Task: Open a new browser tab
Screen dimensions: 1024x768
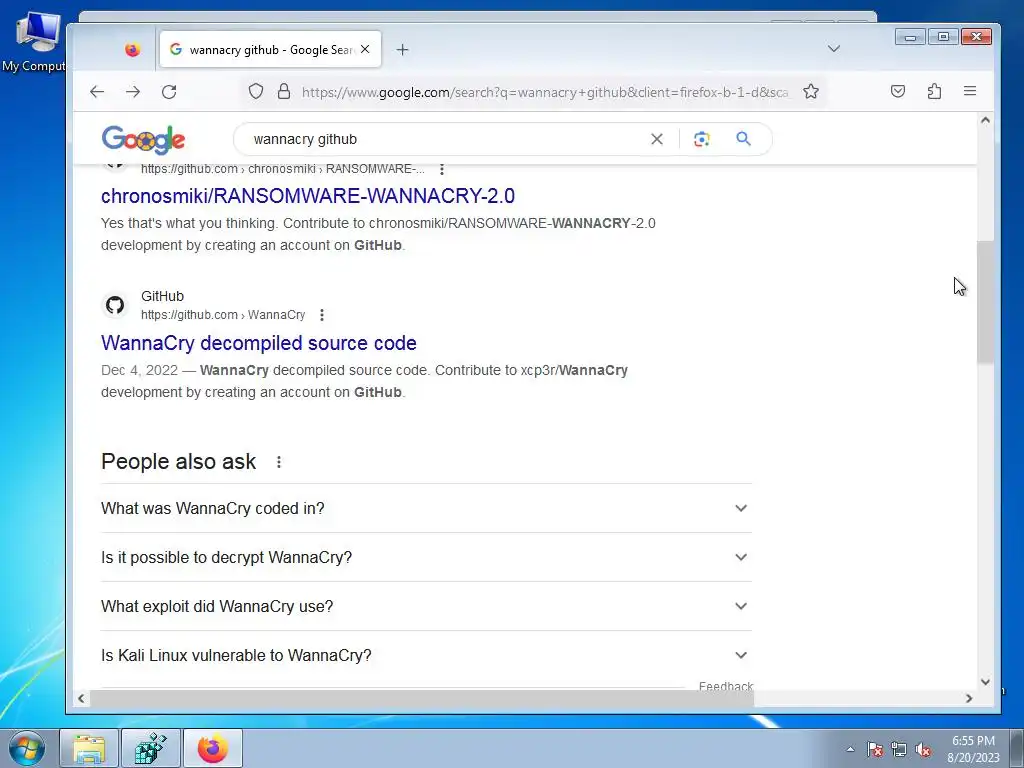Action: tap(402, 50)
